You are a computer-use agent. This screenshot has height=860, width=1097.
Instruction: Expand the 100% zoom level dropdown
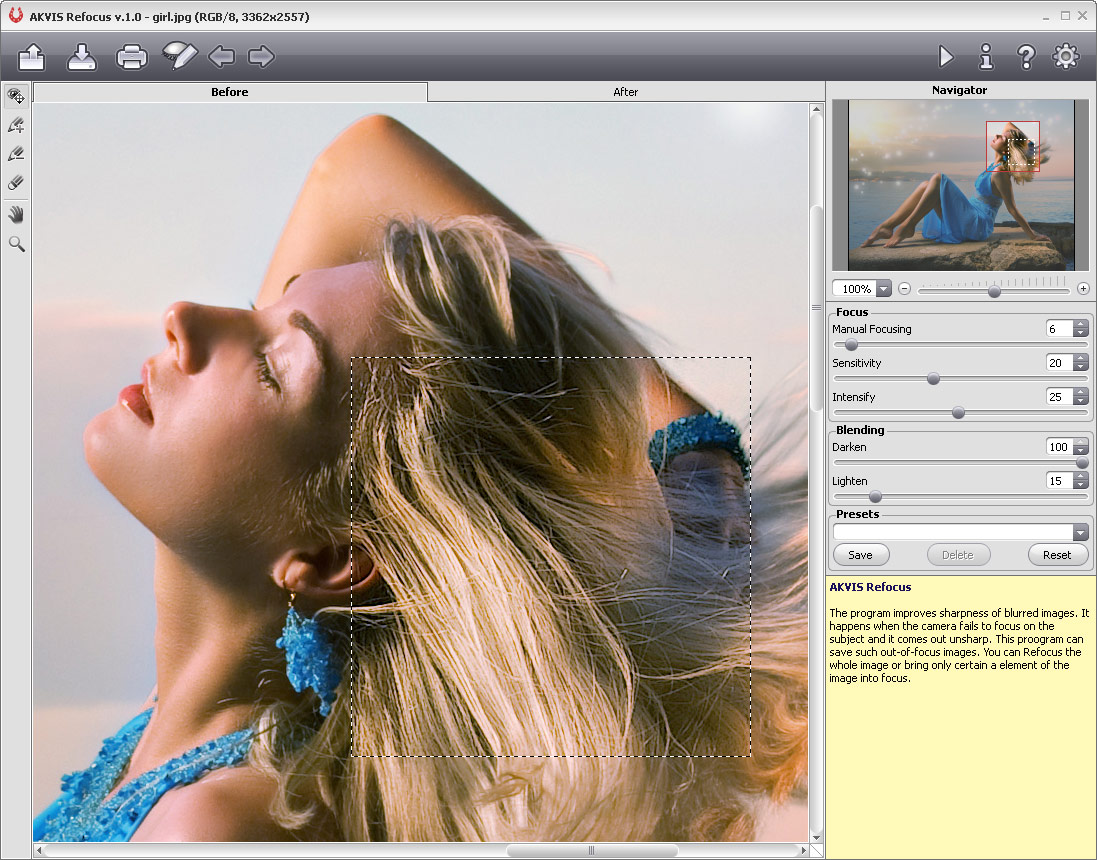(883, 289)
